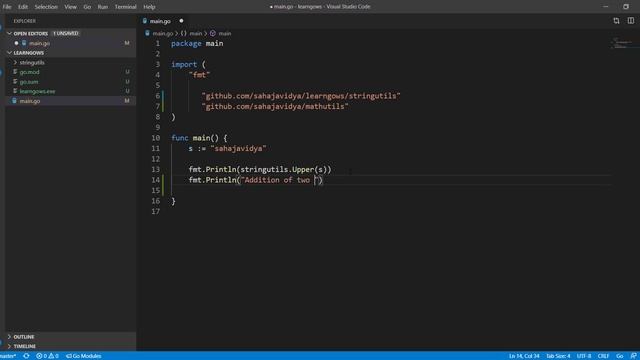This screenshot has width=640, height=360.
Task: Open go.sum in the explorer
Action: click(29, 82)
